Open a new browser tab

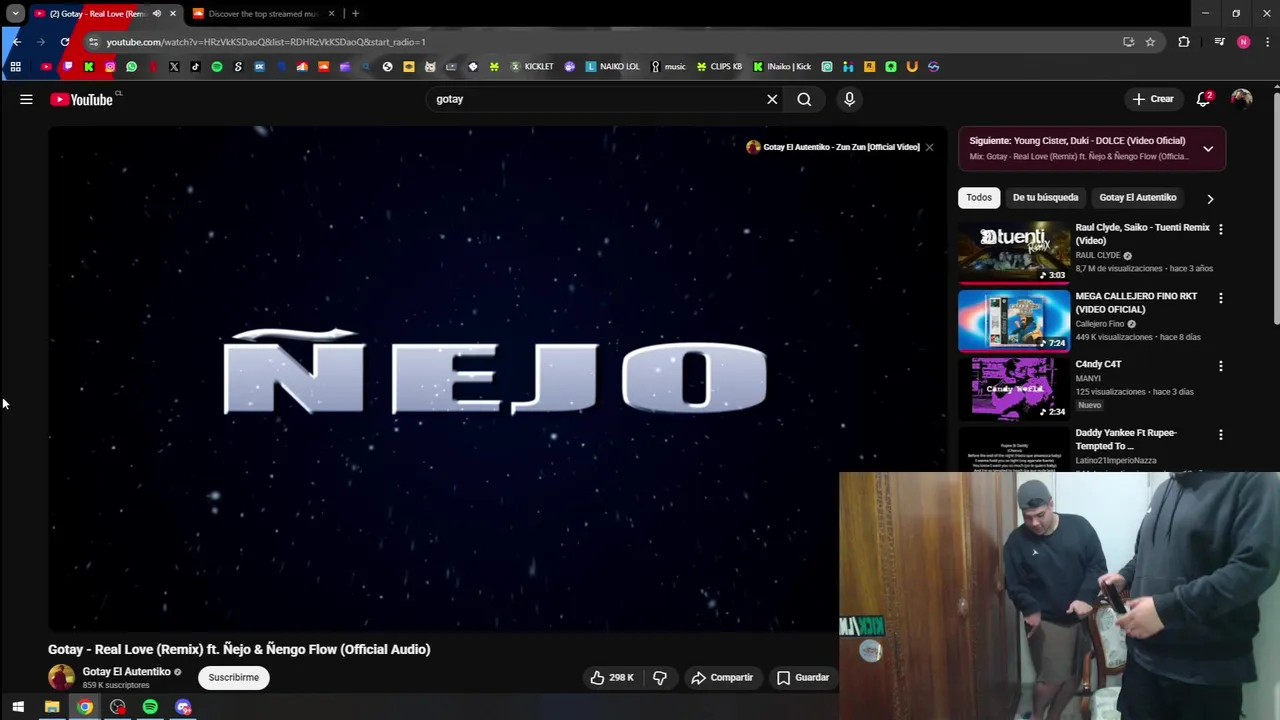[x=355, y=14]
